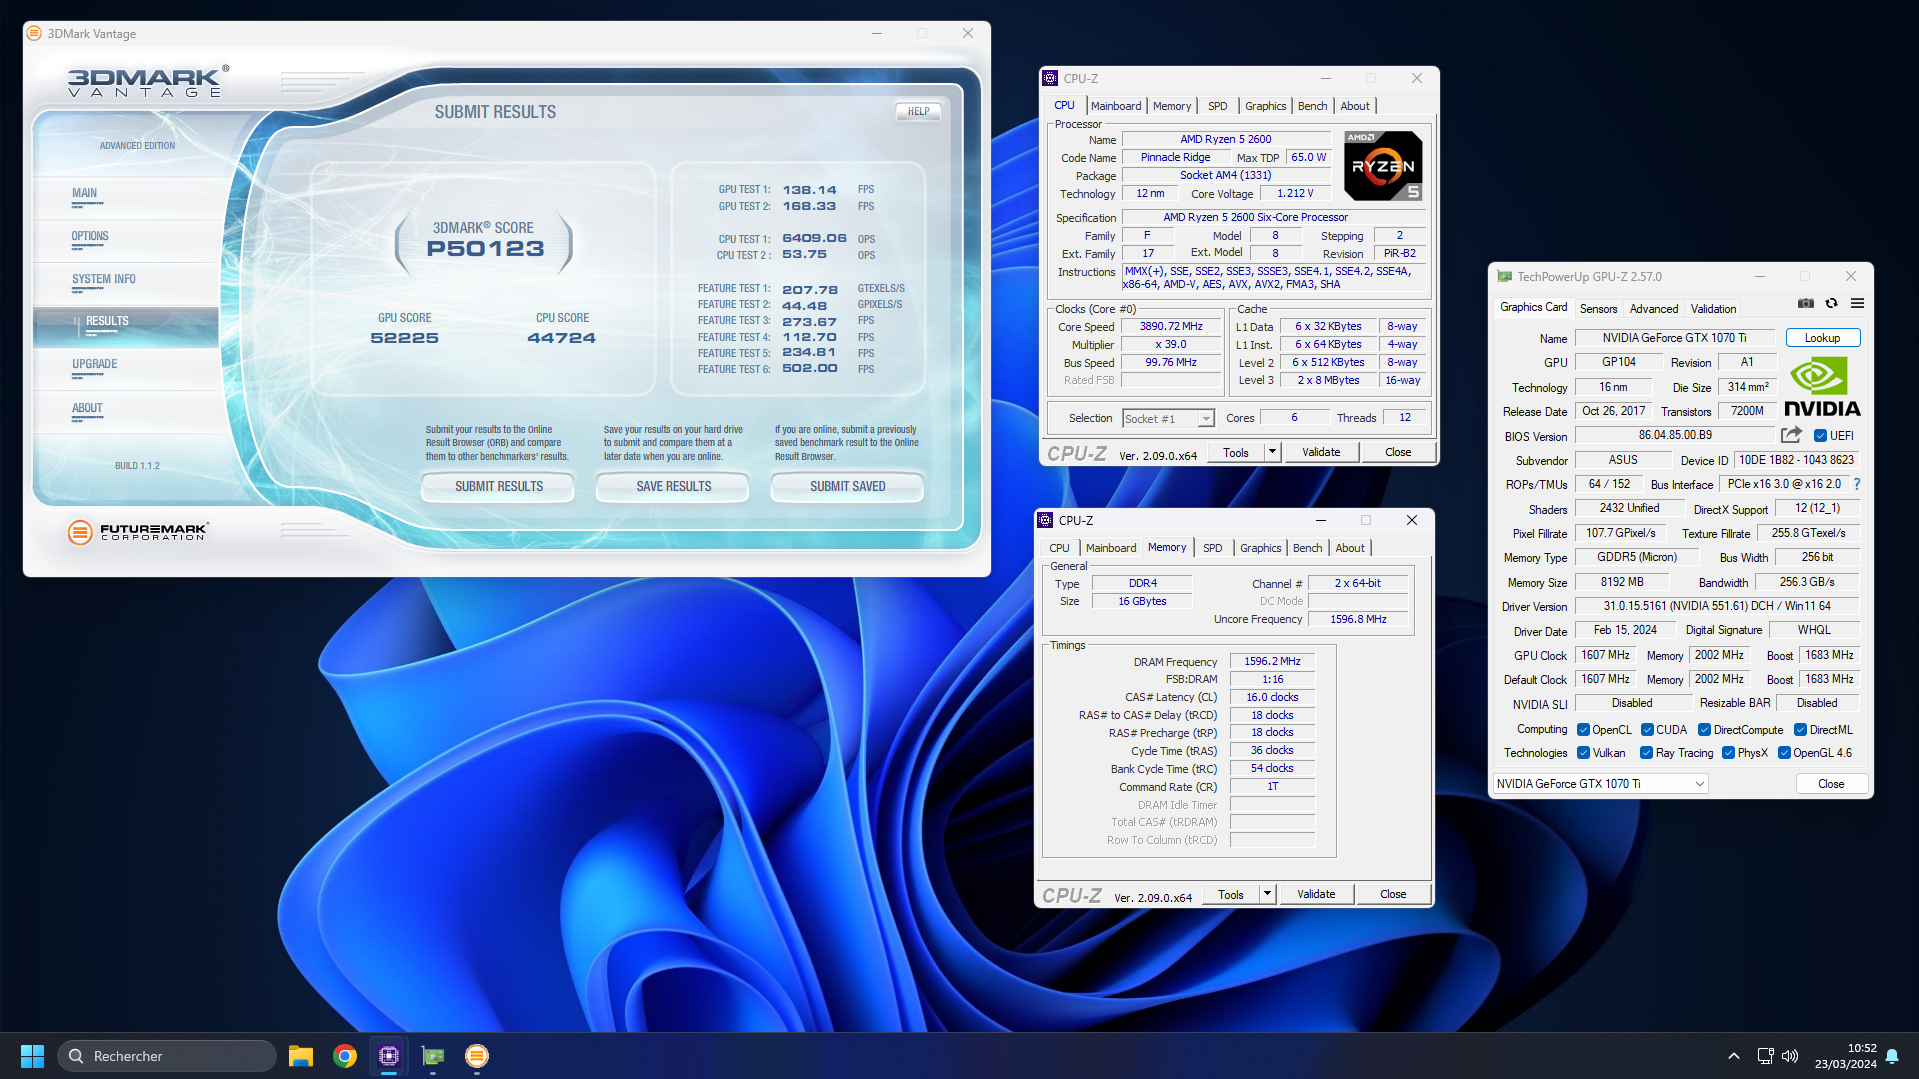Click the Ryzen 5 logo in CPU-Z
The image size is (1919, 1079).
click(x=1383, y=166)
